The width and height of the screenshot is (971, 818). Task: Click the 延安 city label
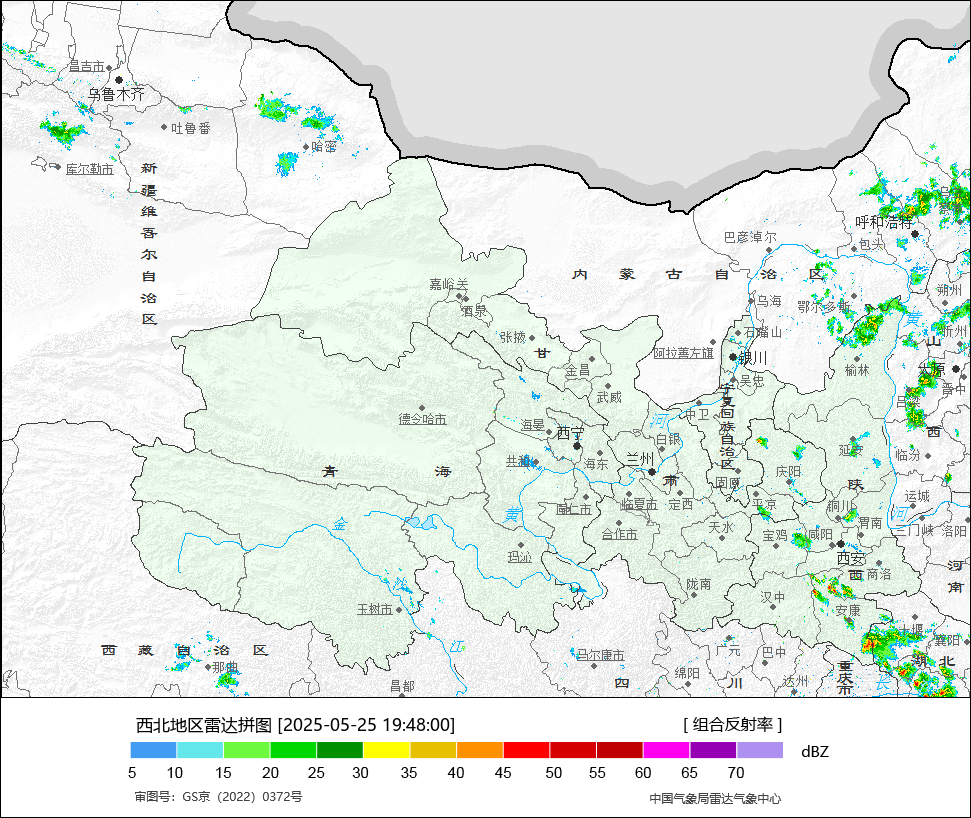click(851, 450)
